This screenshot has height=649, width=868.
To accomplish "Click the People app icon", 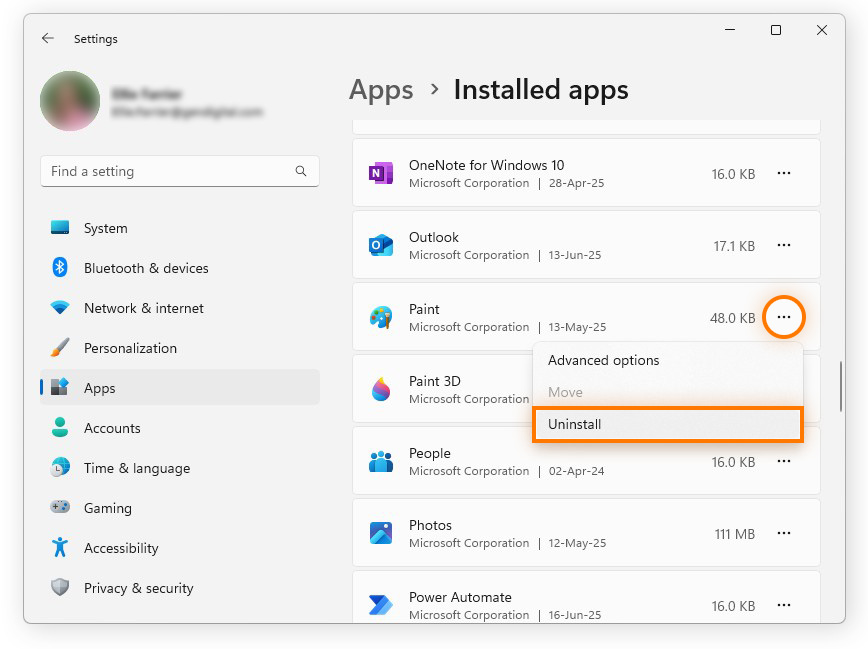I will [381, 461].
